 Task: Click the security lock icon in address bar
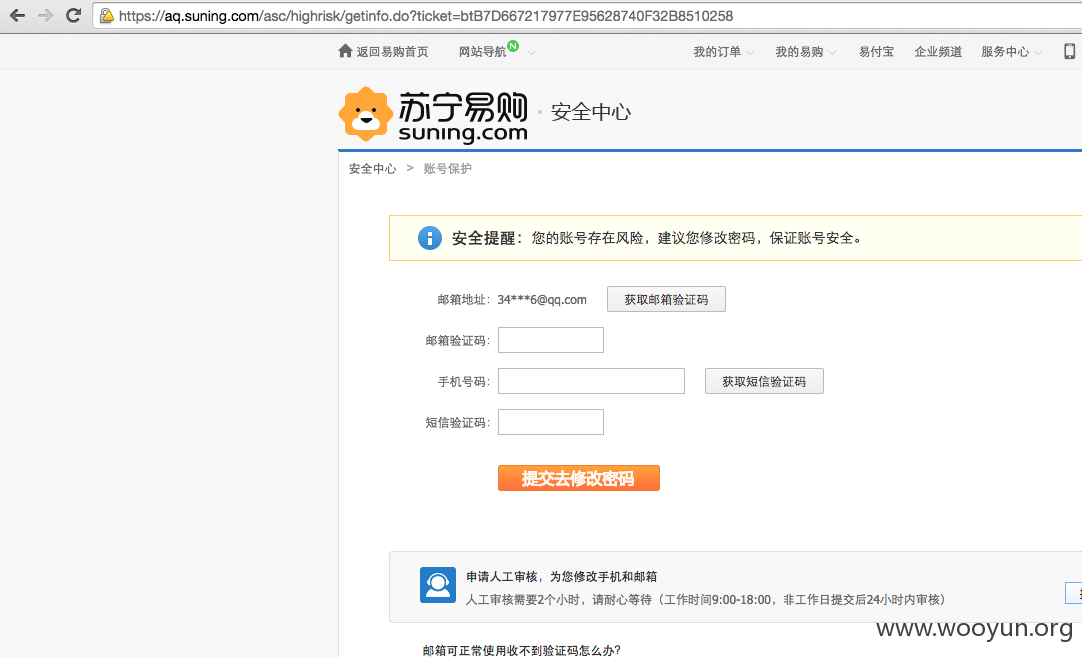[x=106, y=15]
